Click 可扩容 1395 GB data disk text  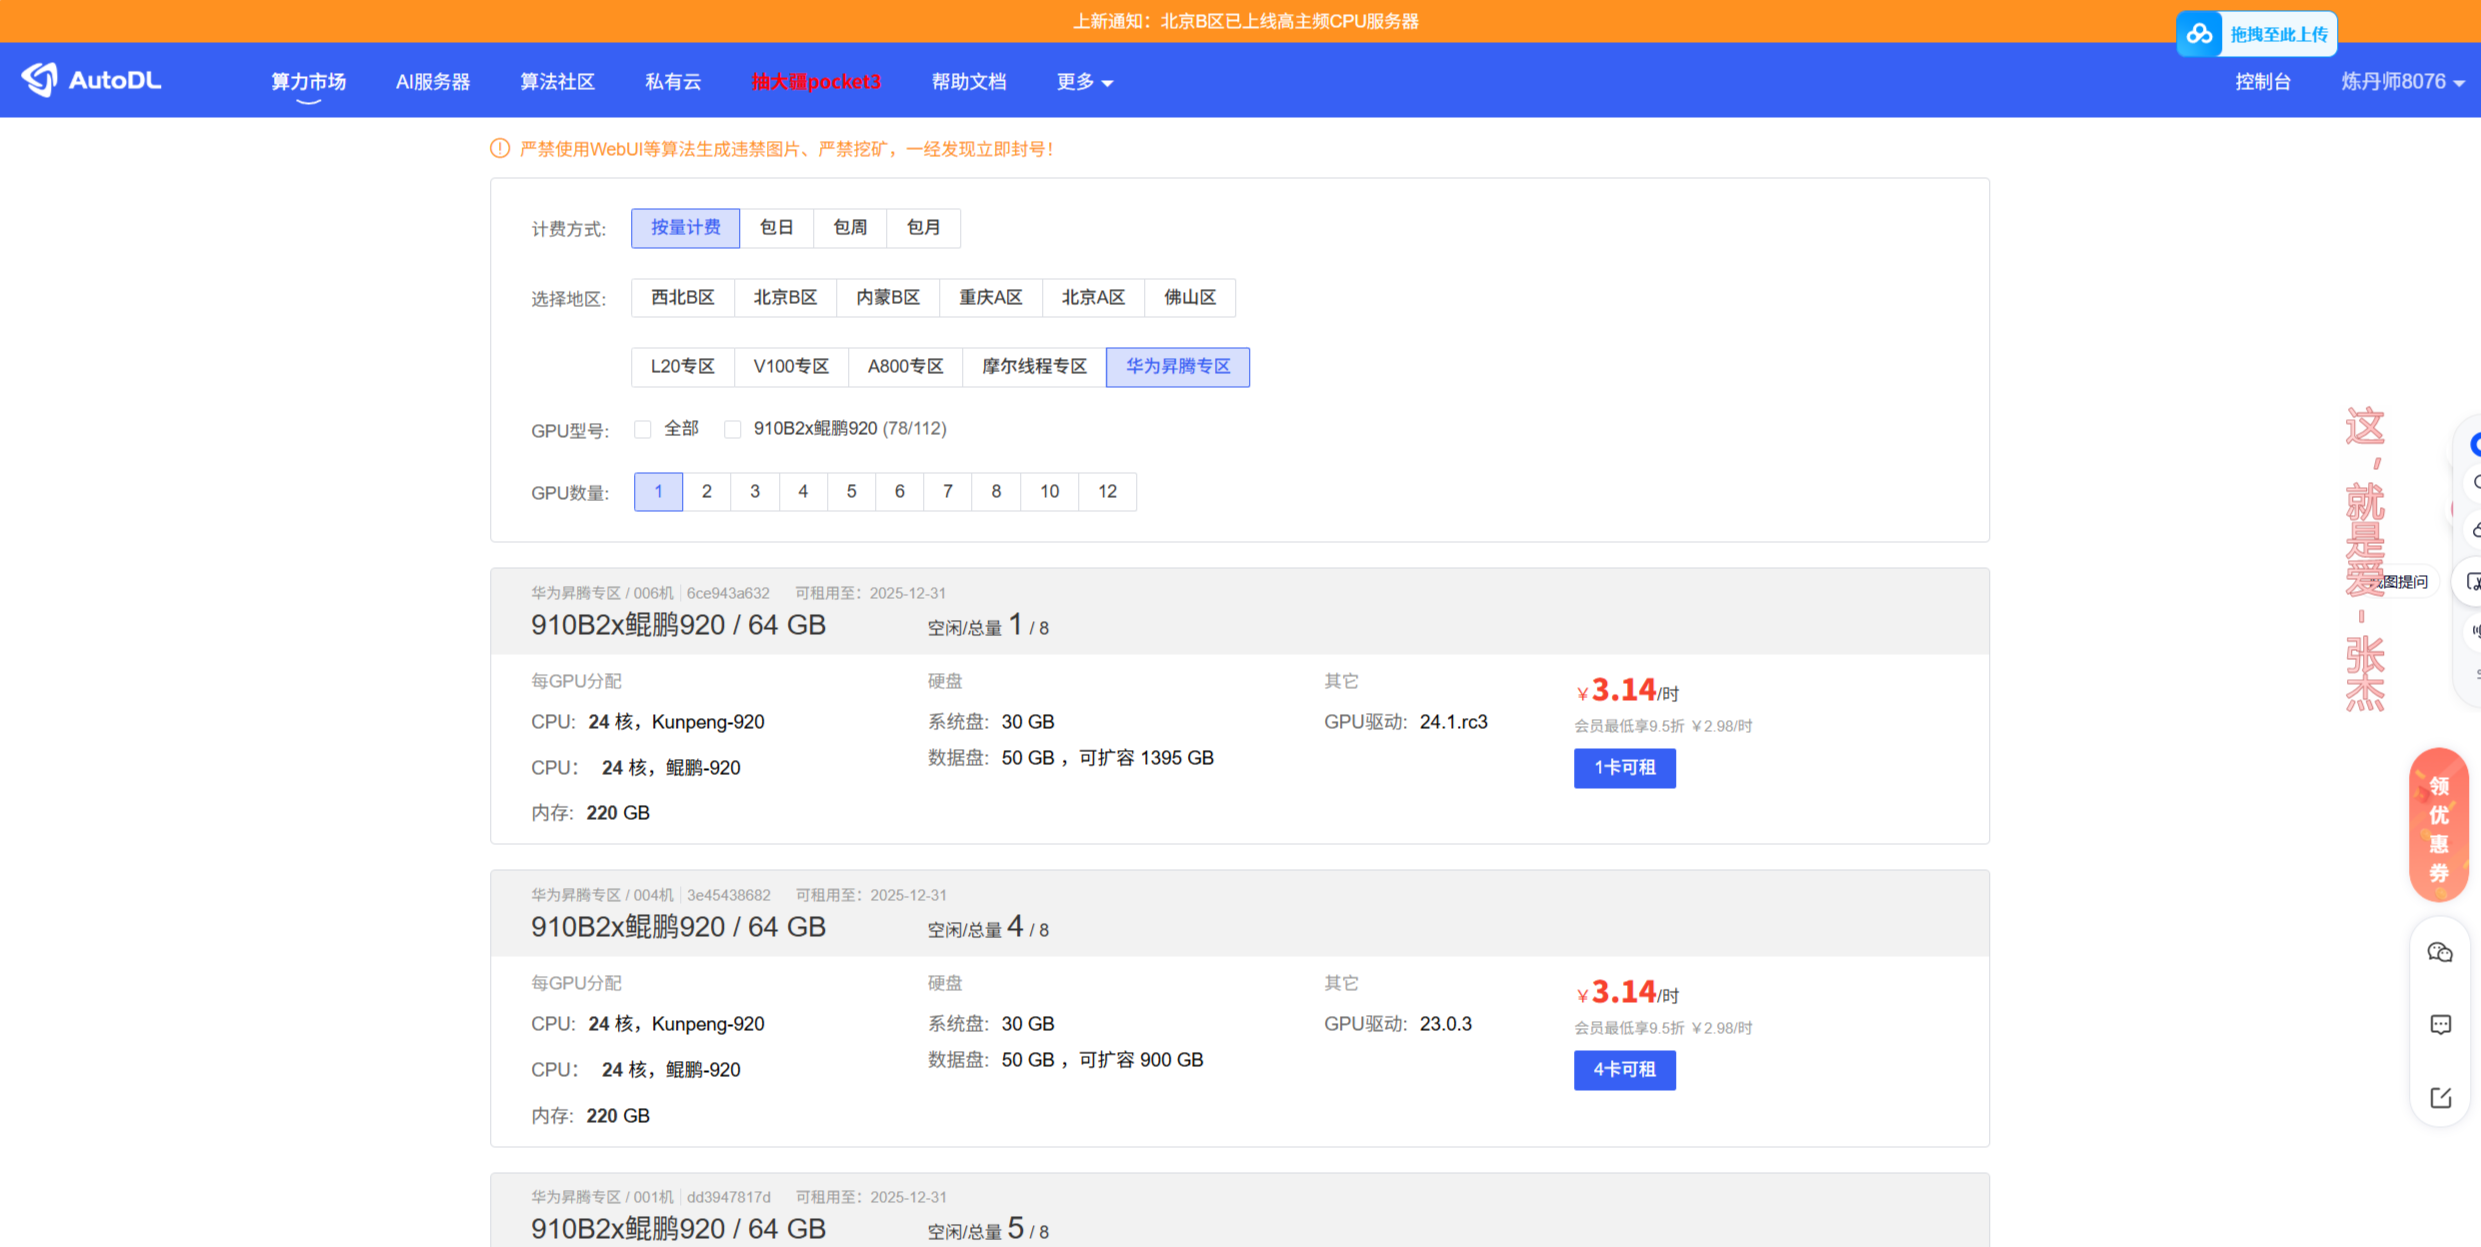pos(1146,758)
